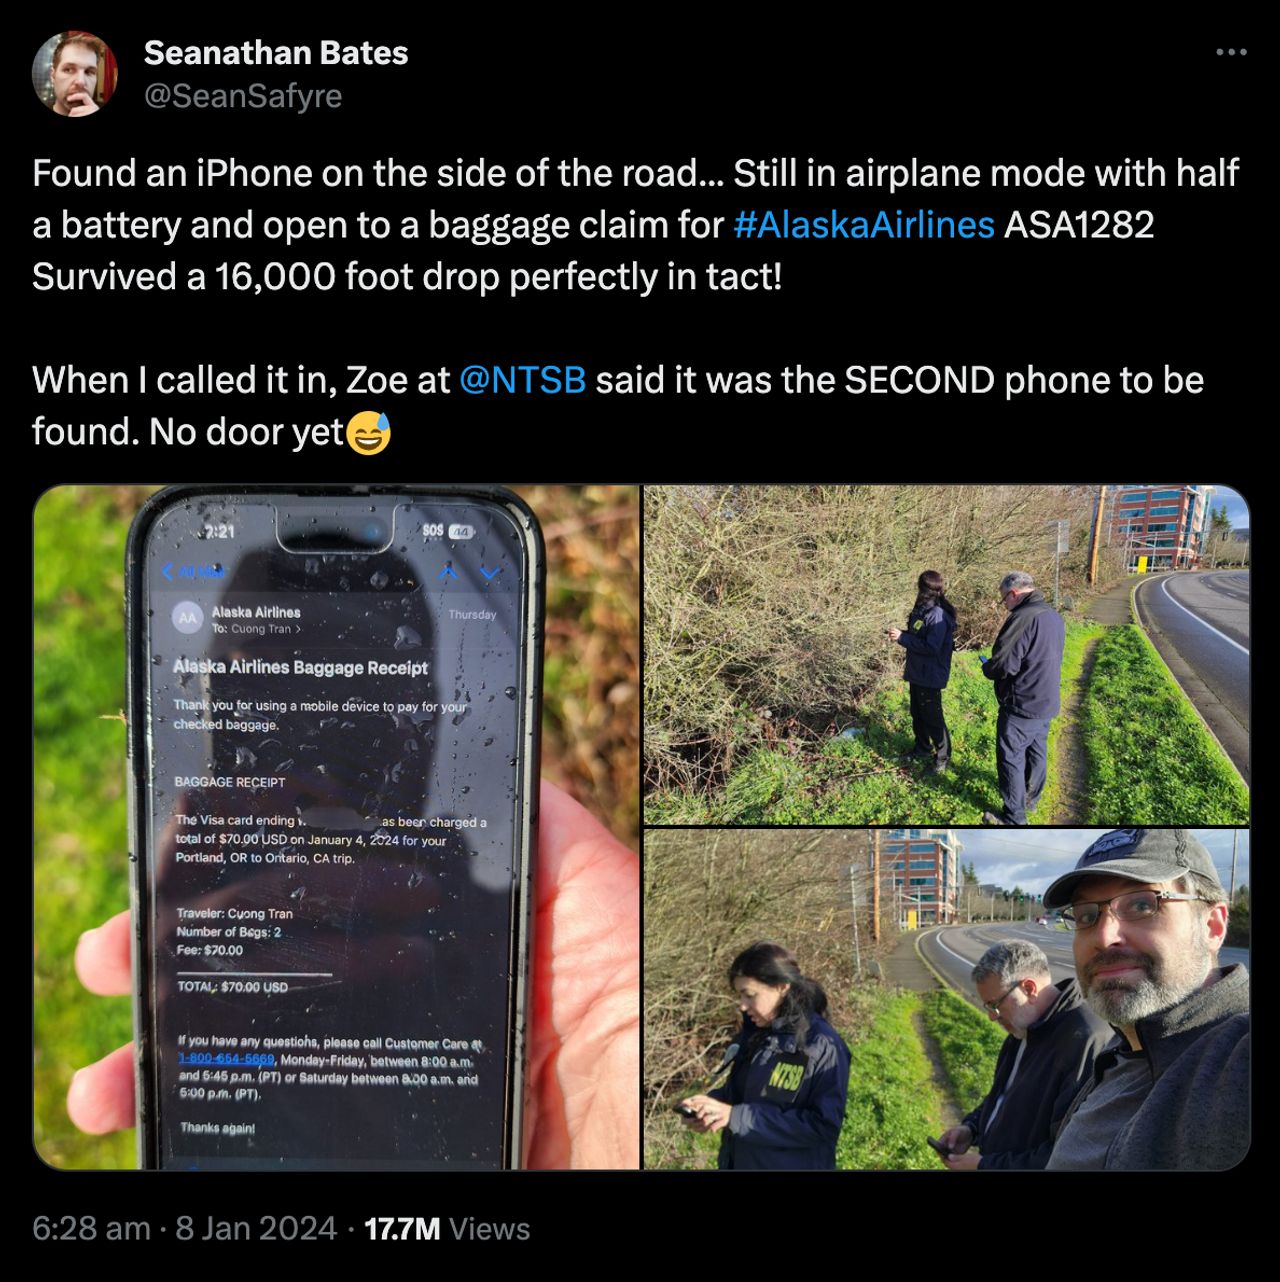Tap the 1-800-654-5669 phone number link

(226, 1059)
